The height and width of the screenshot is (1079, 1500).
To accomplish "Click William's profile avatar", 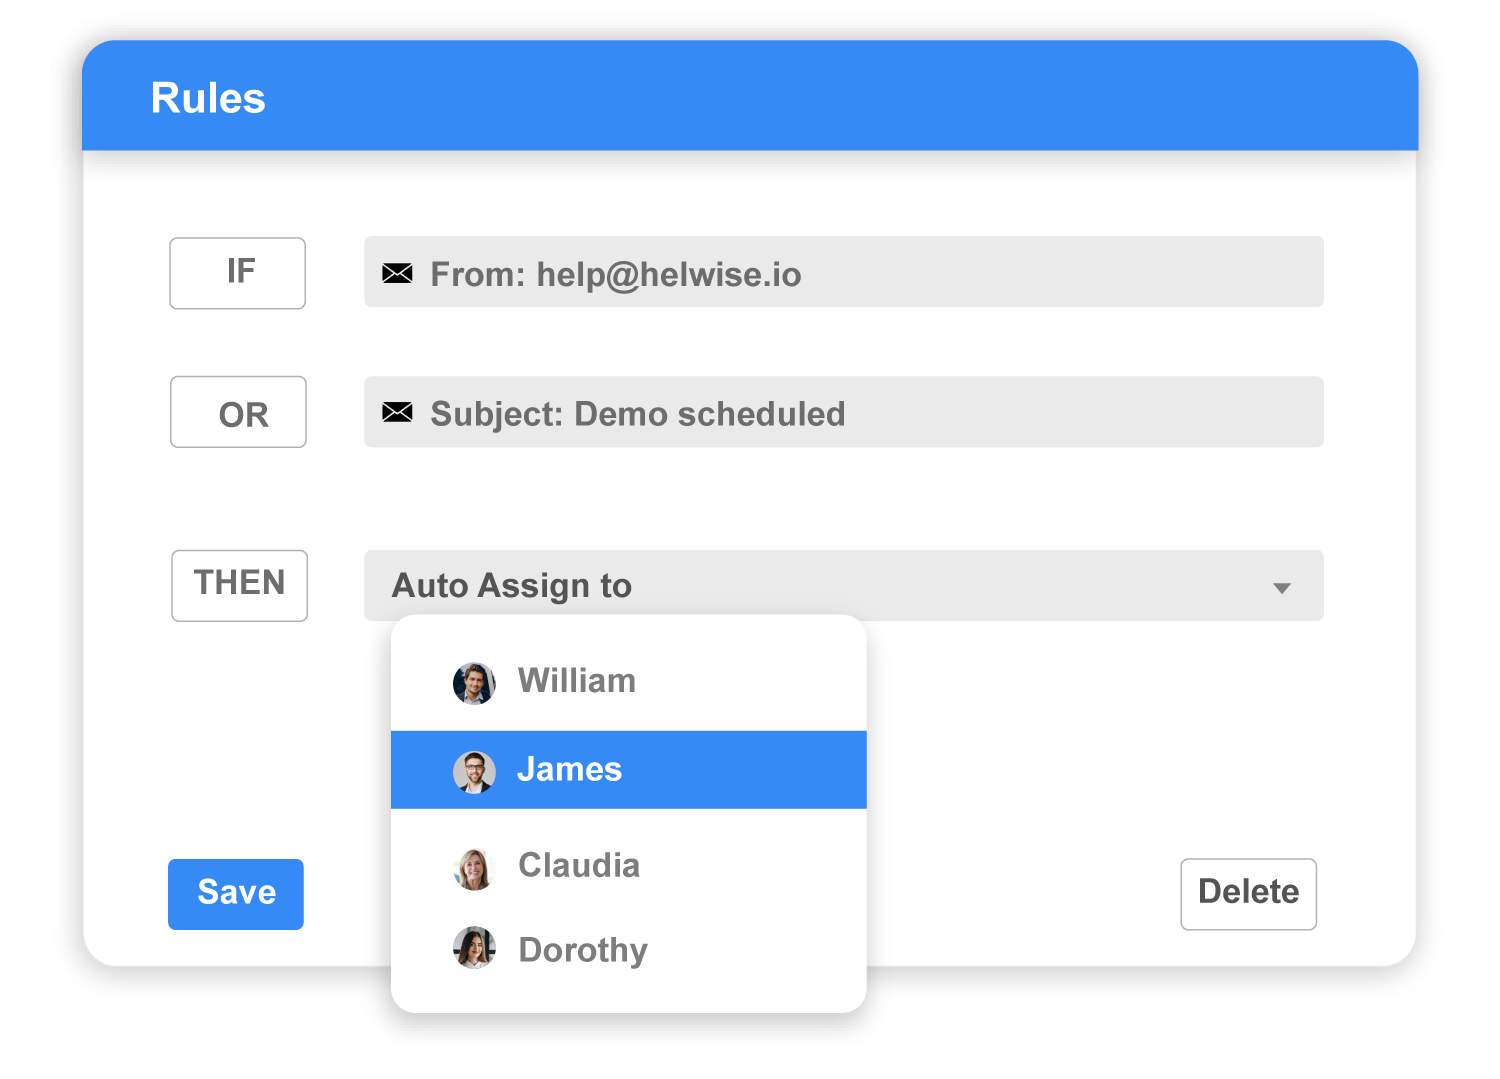I will [x=474, y=683].
